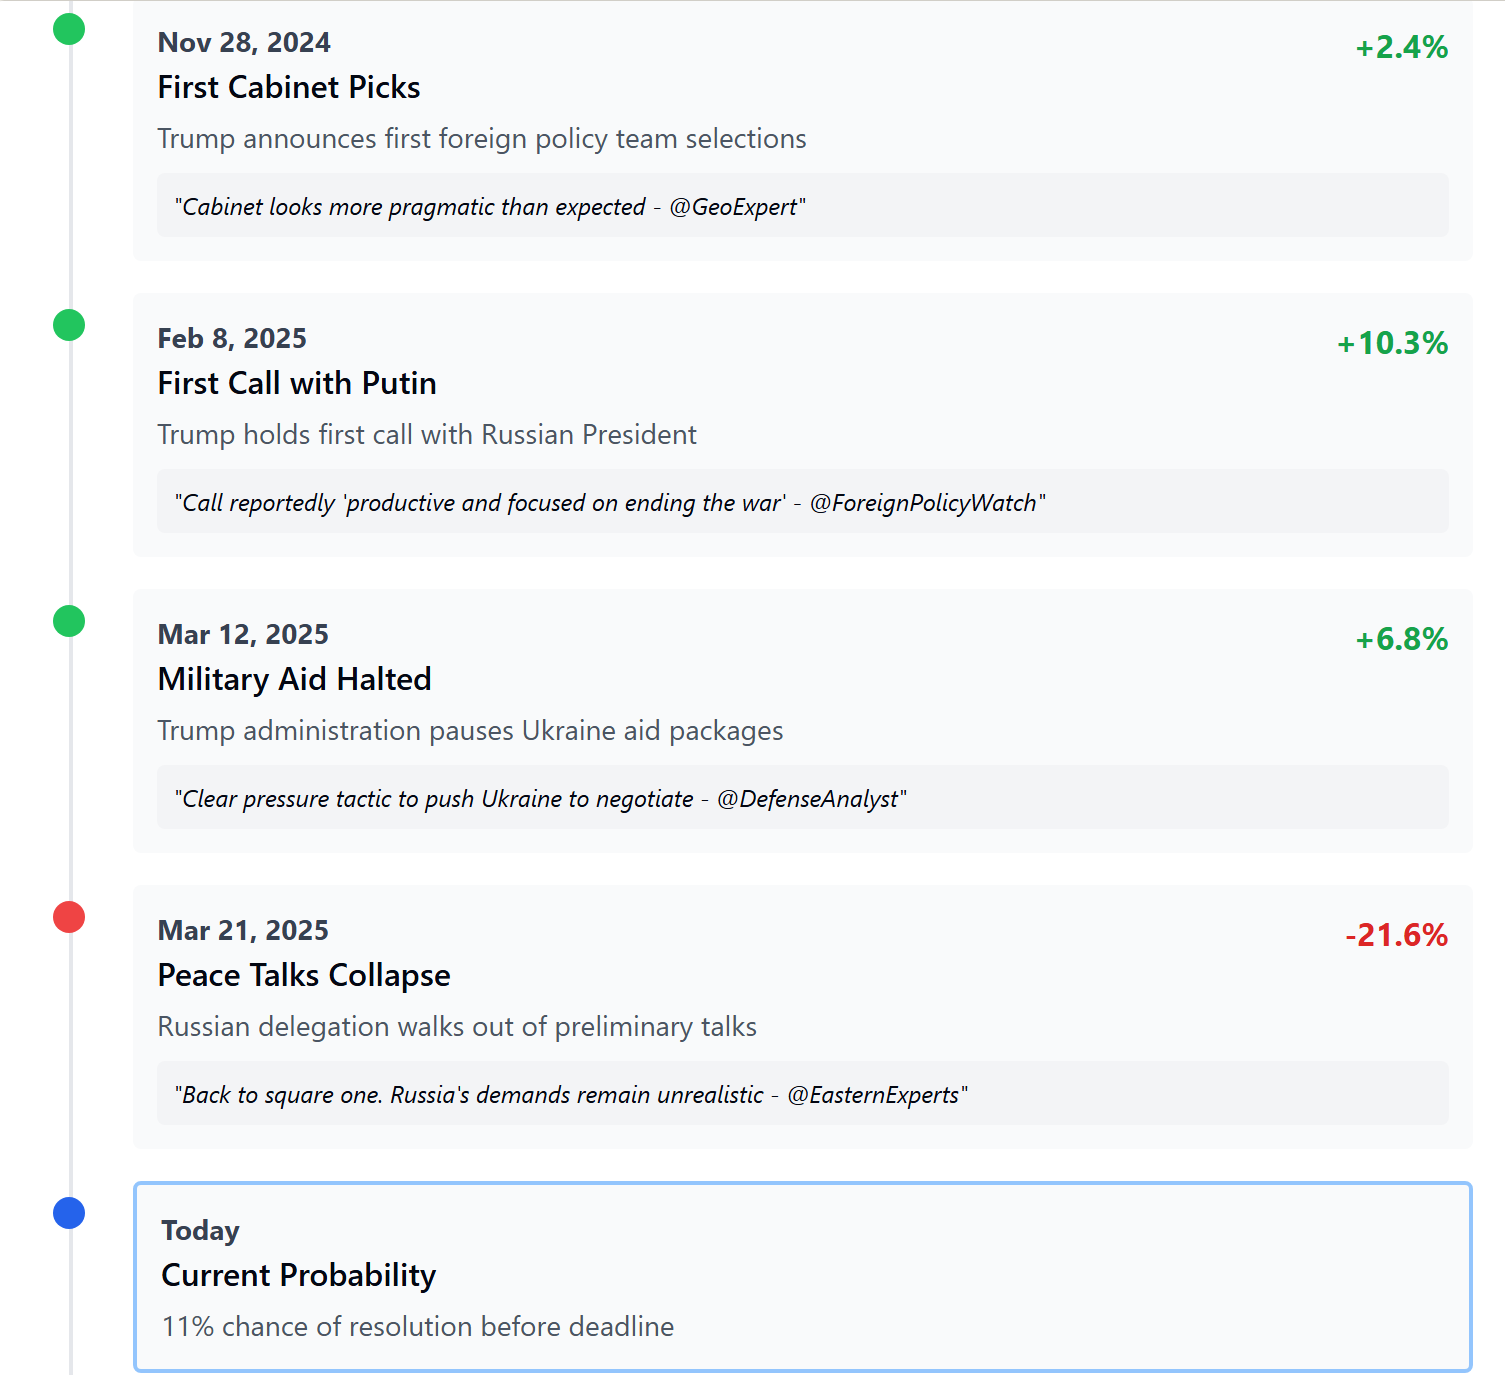The width and height of the screenshot is (1505, 1375).
Task: Select the Mar 21, 2025 date label
Action: pos(243,930)
